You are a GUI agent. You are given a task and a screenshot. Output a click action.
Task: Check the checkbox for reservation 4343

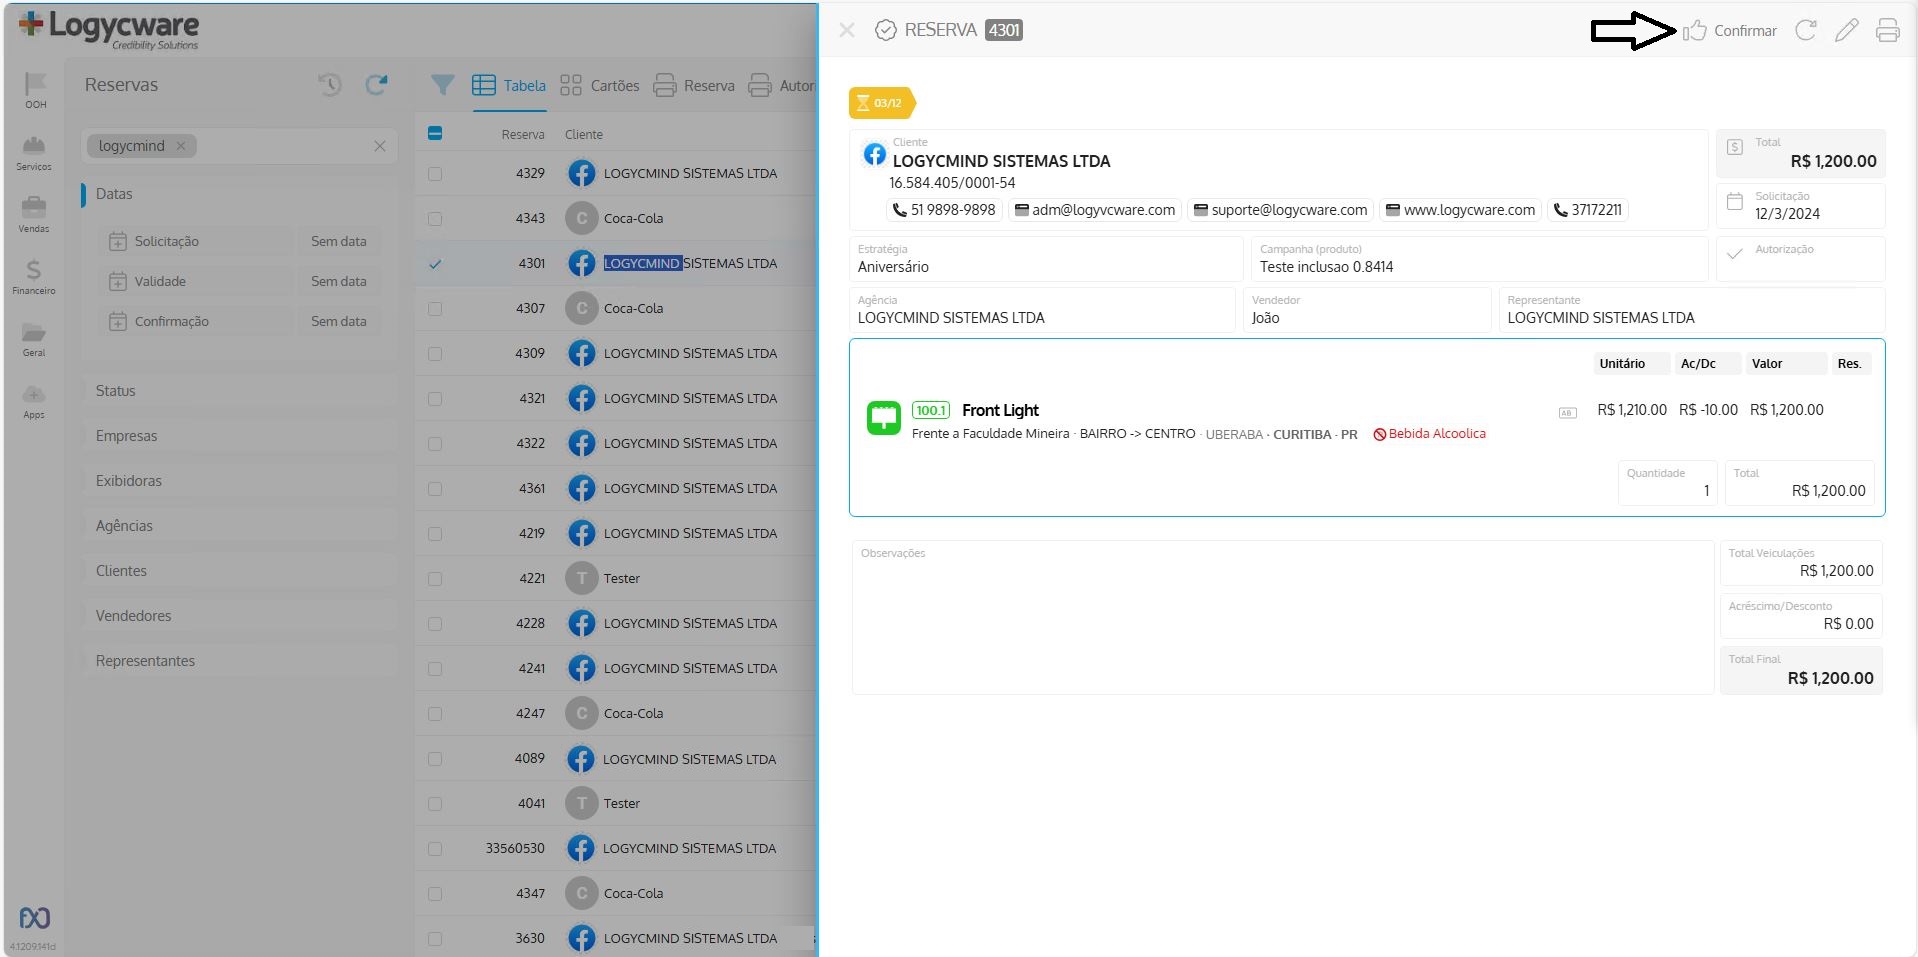435,219
